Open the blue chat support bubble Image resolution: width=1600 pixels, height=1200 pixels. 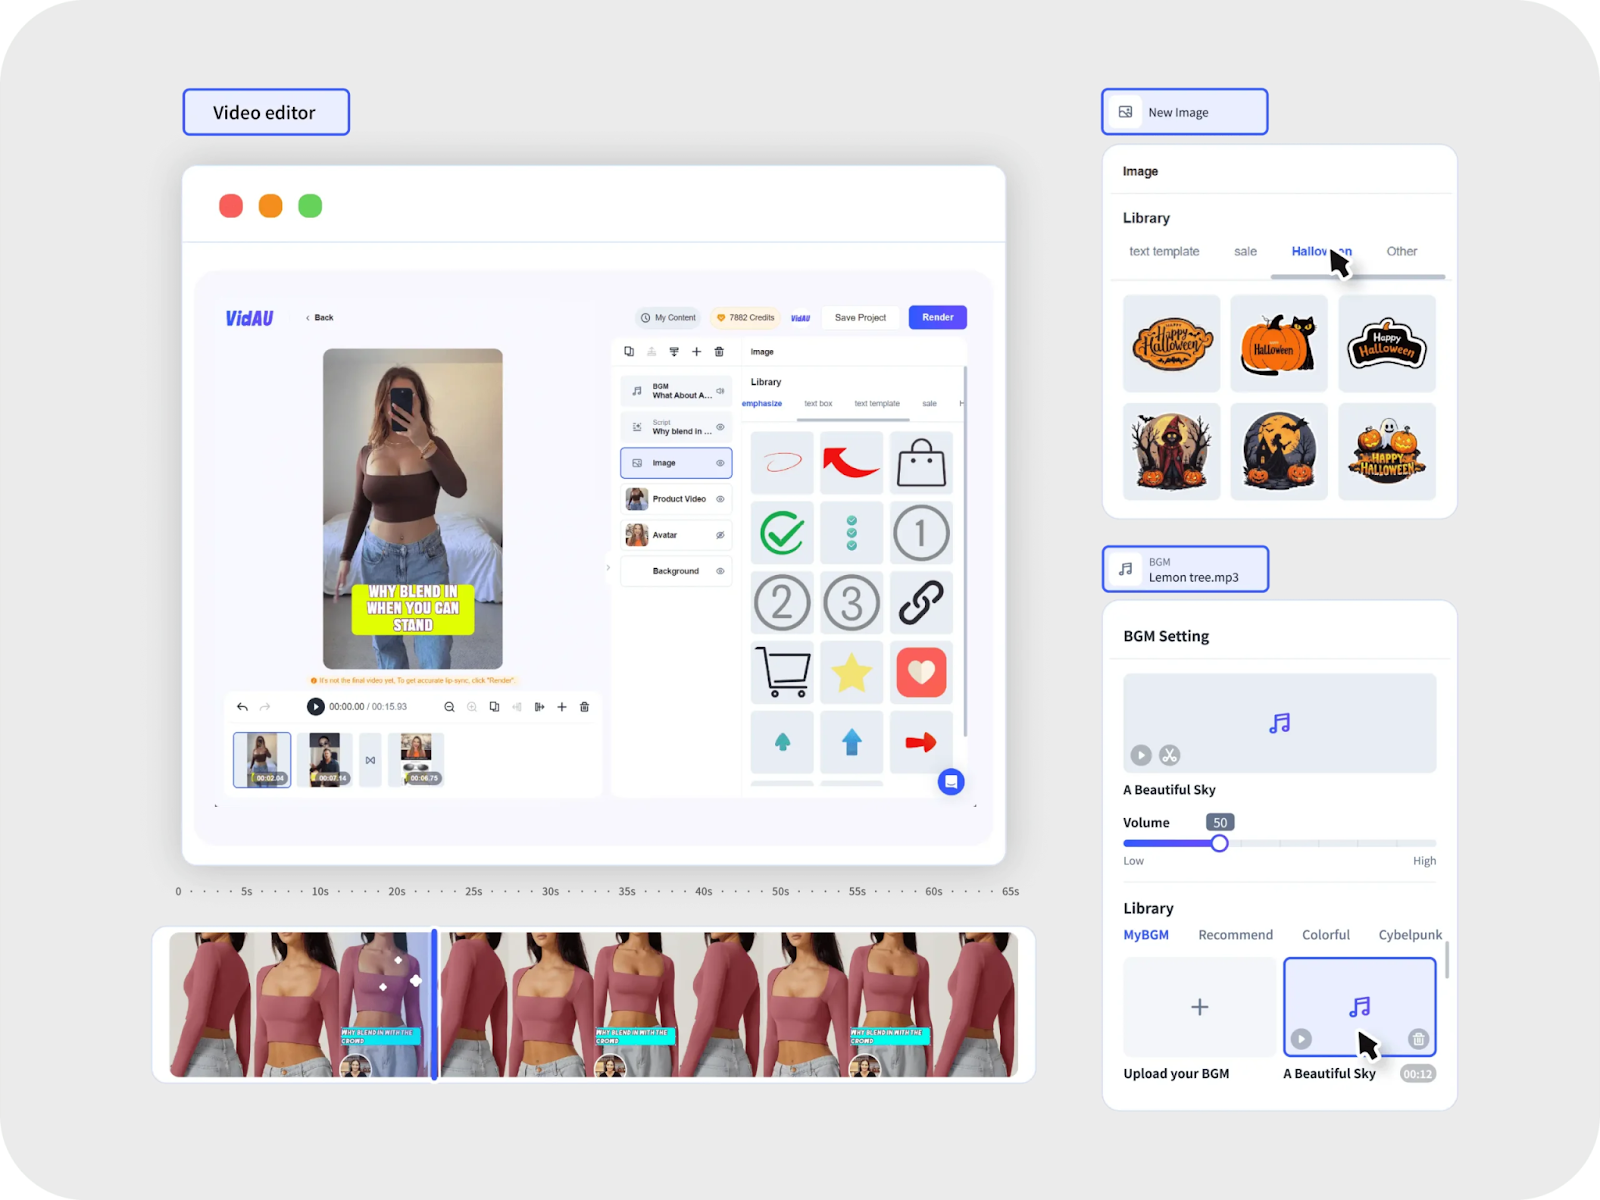pos(951,782)
